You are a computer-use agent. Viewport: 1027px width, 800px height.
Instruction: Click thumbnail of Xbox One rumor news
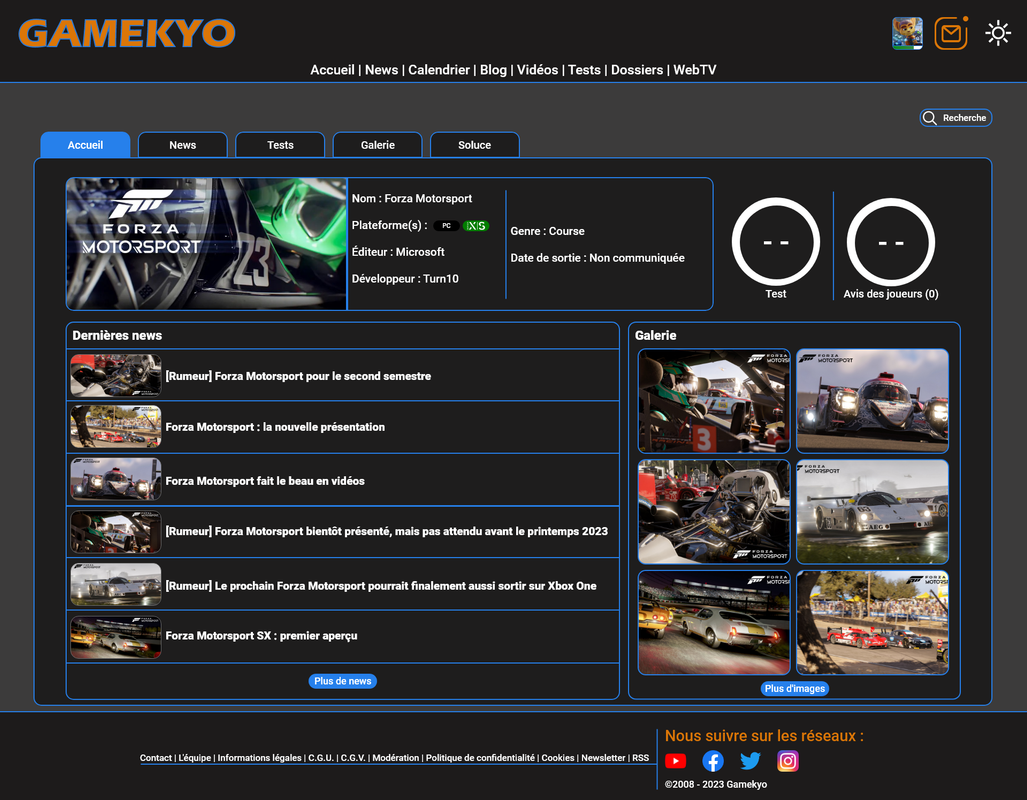point(116,584)
